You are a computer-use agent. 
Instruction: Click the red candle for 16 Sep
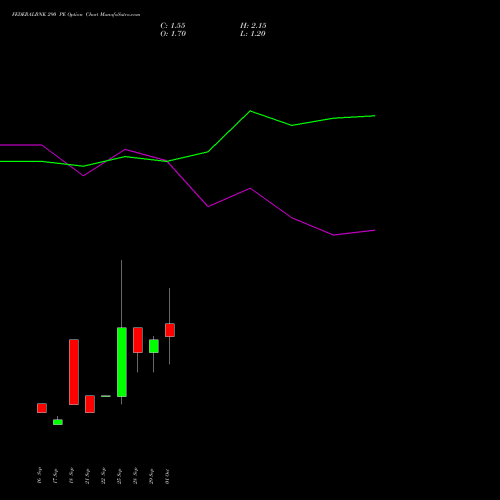coord(42,408)
